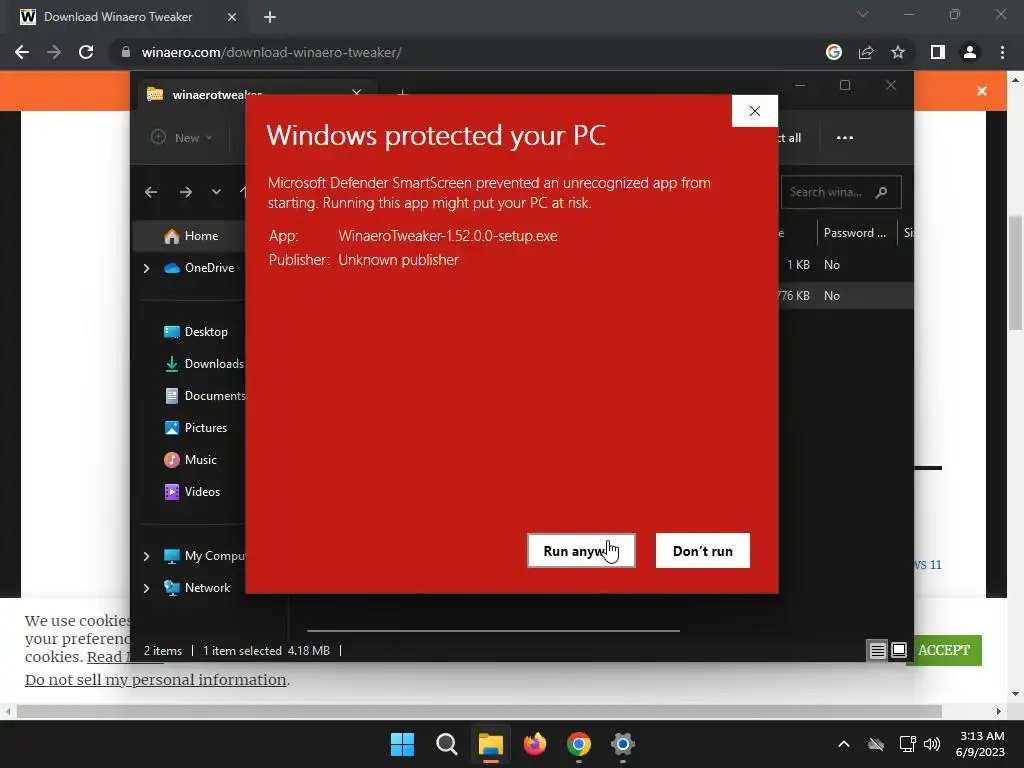Click the 4.18 MB selection size text
This screenshot has width=1024, height=768.
pyautogui.click(x=309, y=651)
